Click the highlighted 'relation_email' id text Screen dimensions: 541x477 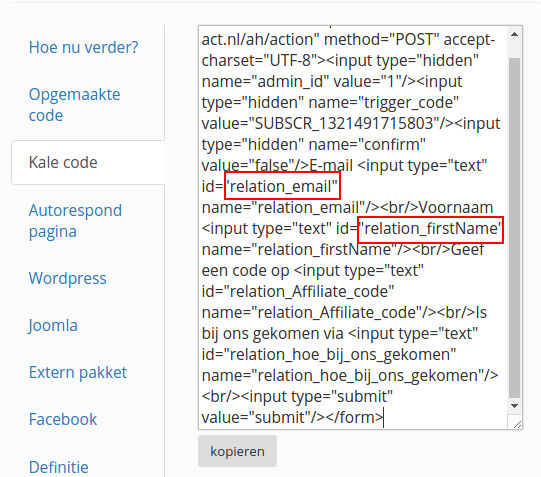coord(282,186)
